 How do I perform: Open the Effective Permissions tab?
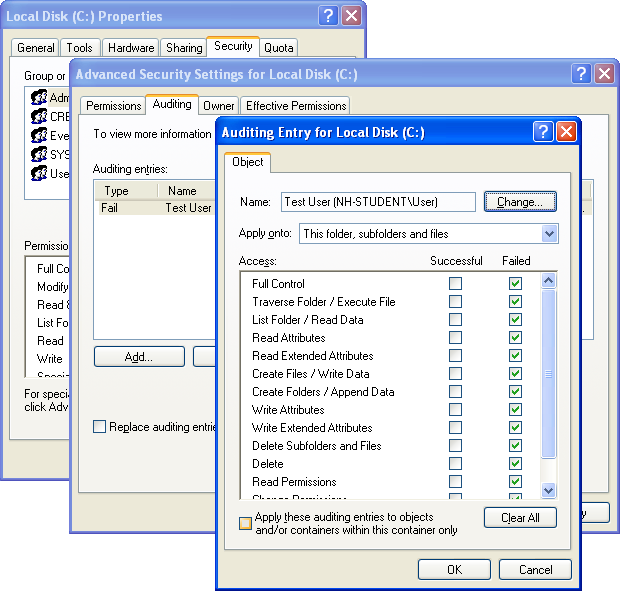pos(296,105)
